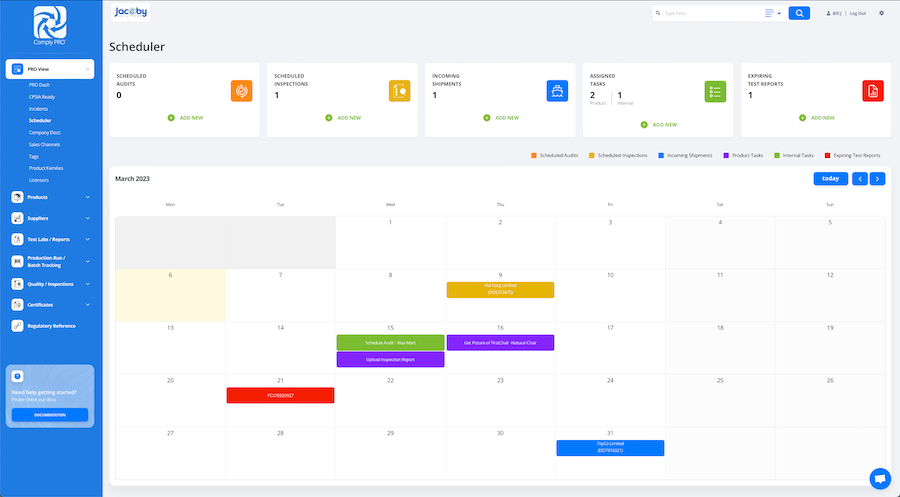Screen dimensions: 900x497
Task: Click the today button
Action: (831, 178)
